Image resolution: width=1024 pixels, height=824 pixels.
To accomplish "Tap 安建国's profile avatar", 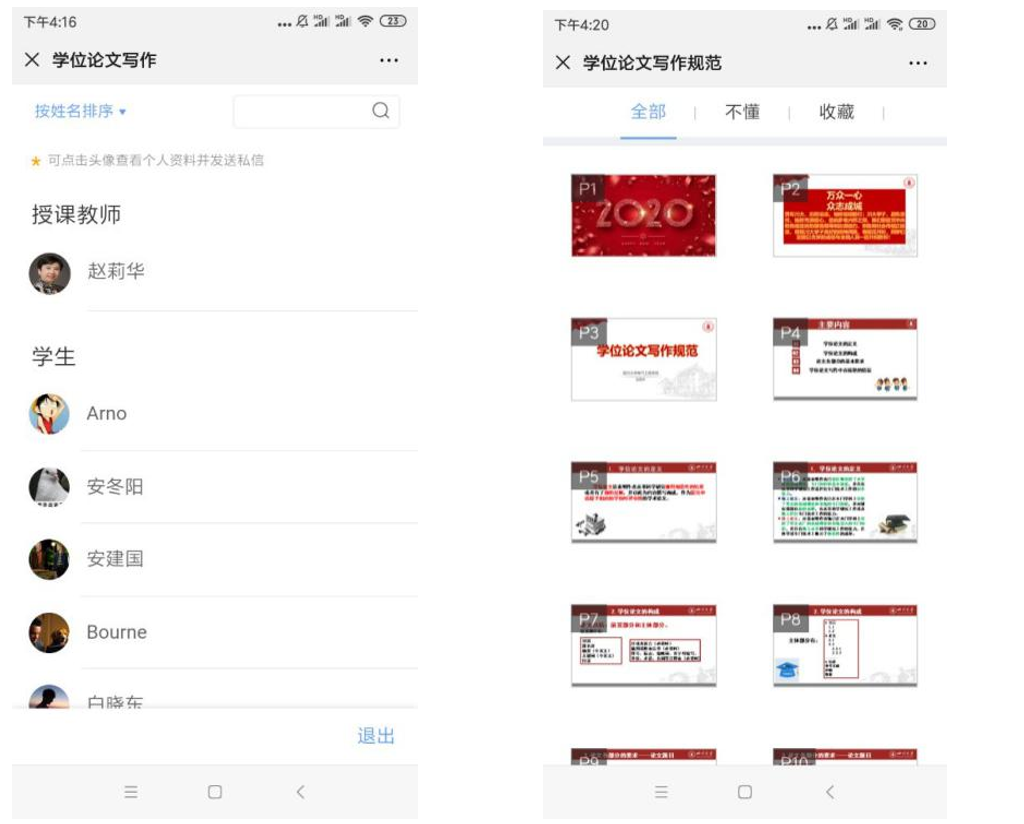I will coord(50,559).
